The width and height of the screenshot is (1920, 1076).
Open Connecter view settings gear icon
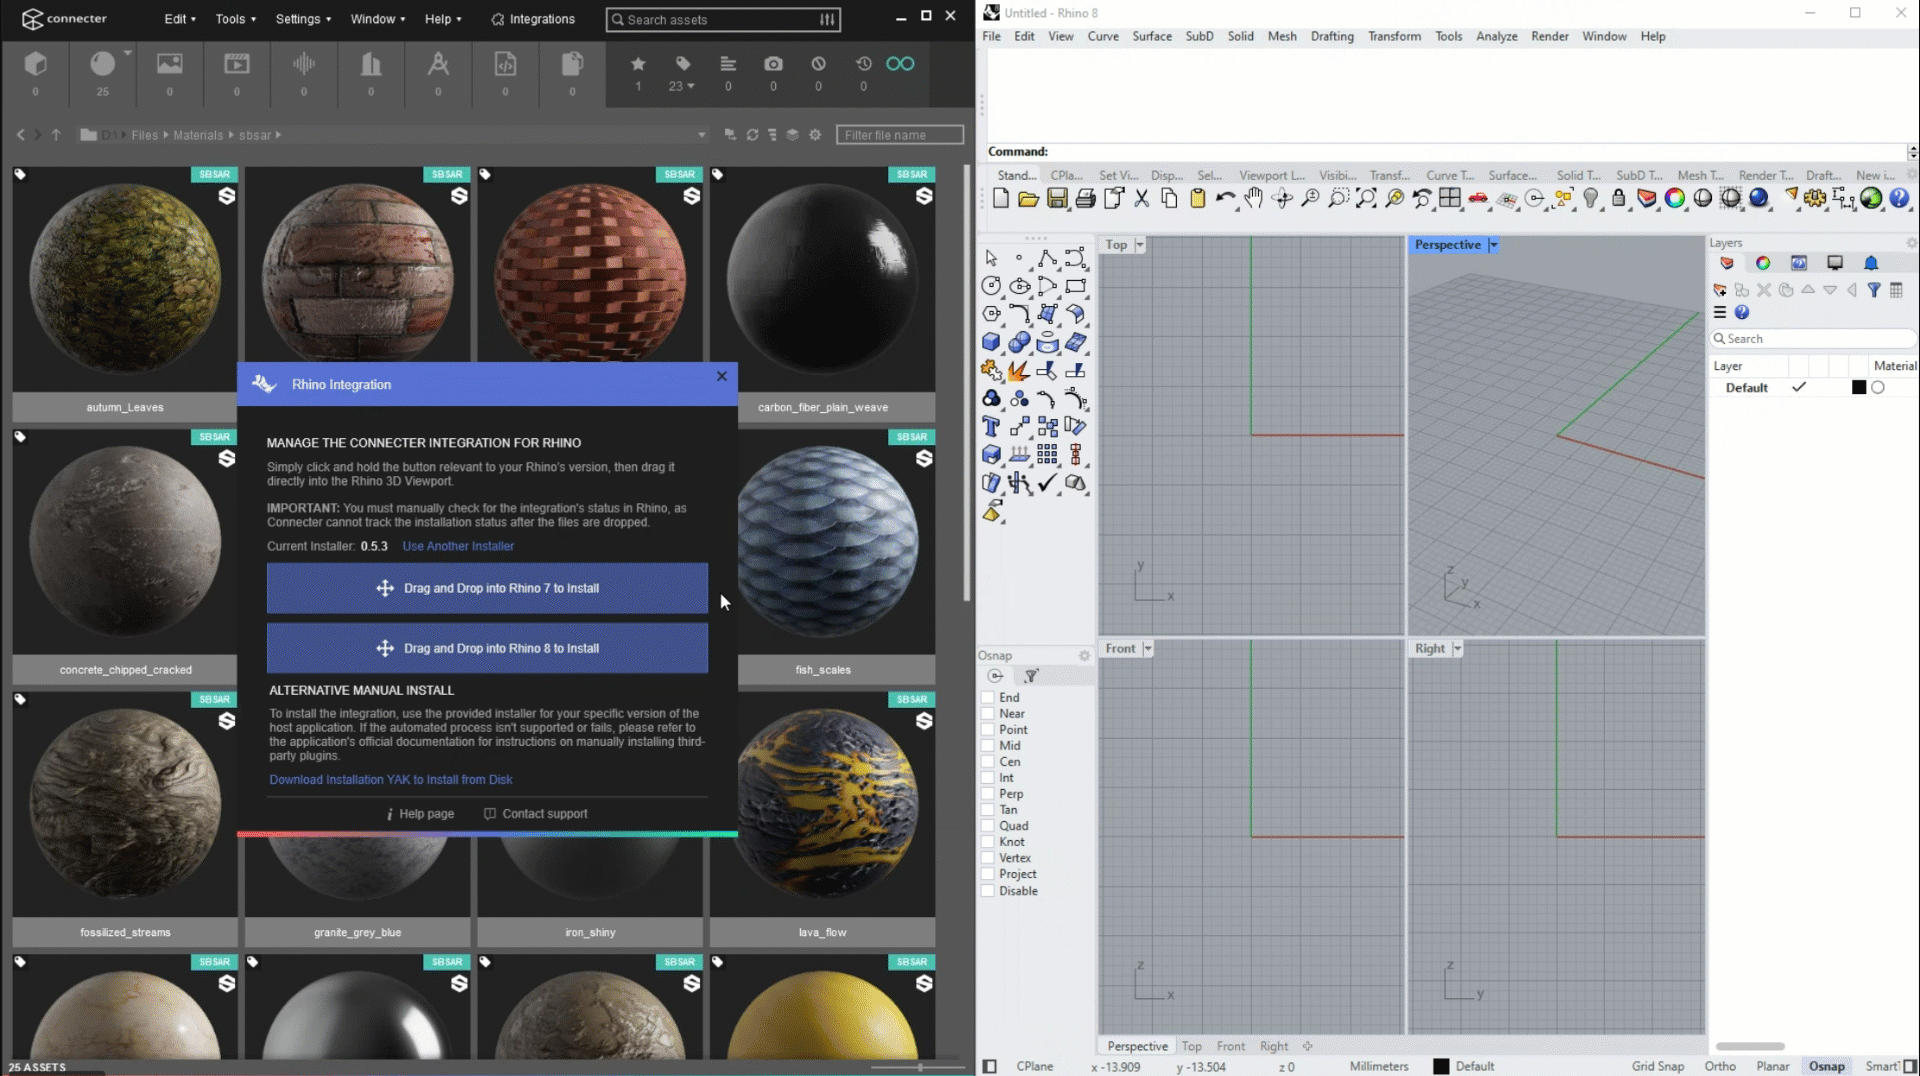[x=815, y=135]
